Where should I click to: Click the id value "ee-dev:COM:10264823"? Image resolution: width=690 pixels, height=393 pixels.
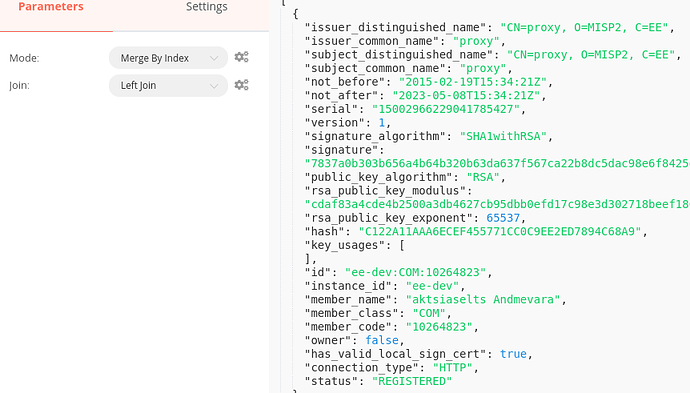coord(415,273)
